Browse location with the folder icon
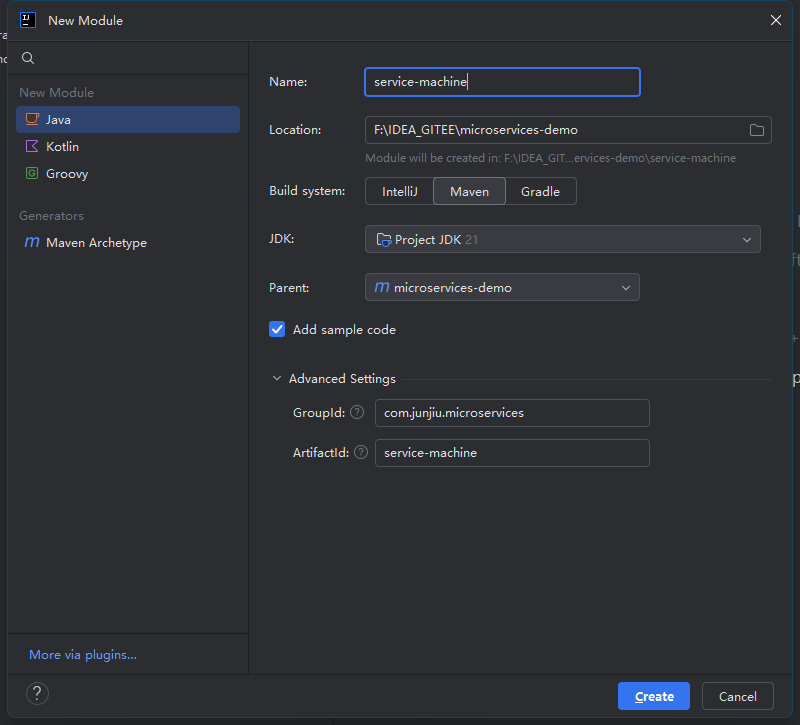800x725 pixels. pyautogui.click(x=757, y=130)
